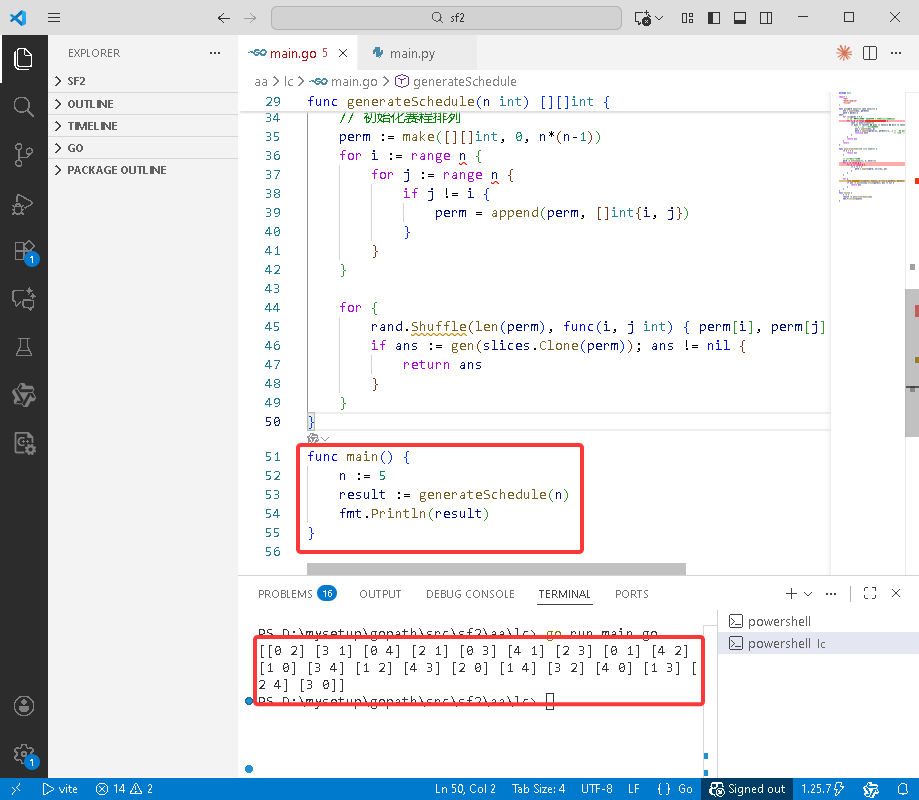The width and height of the screenshot is (919, 800).
Task: Expand the SF2 folder section
Action: point(143,81)
